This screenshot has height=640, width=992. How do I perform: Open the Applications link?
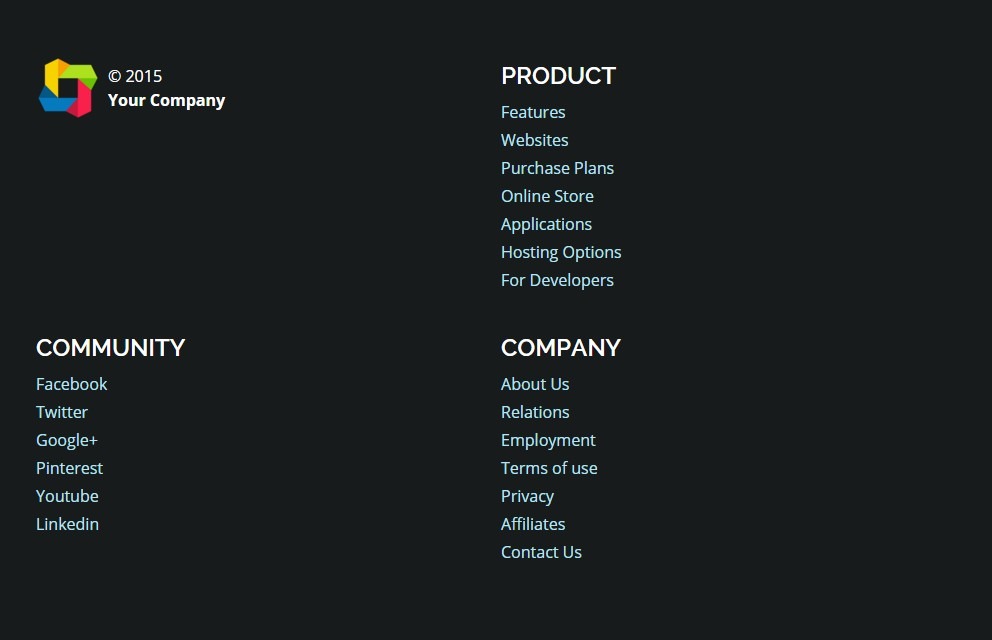[x=546, y=225]
